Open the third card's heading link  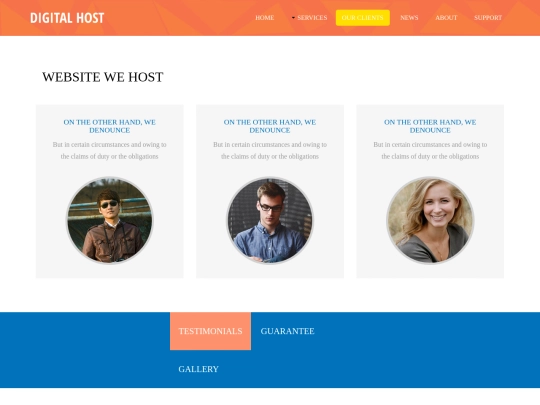tap(430, 126)
